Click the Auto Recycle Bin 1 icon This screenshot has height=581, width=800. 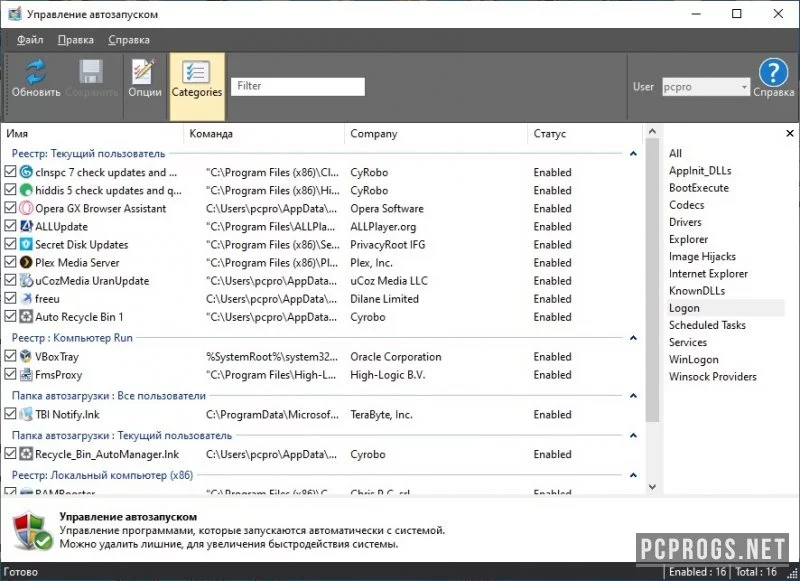pos(26,317)
